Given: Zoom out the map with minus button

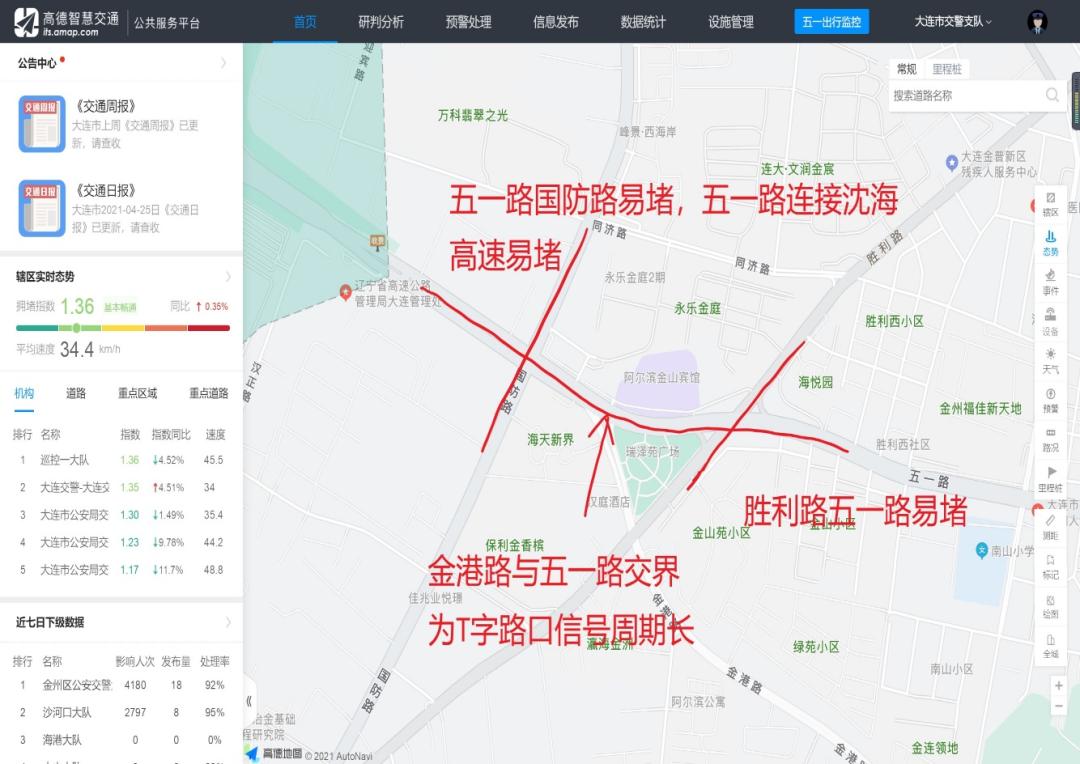Looking at the screenshot, I should [x=1059, y=707].
